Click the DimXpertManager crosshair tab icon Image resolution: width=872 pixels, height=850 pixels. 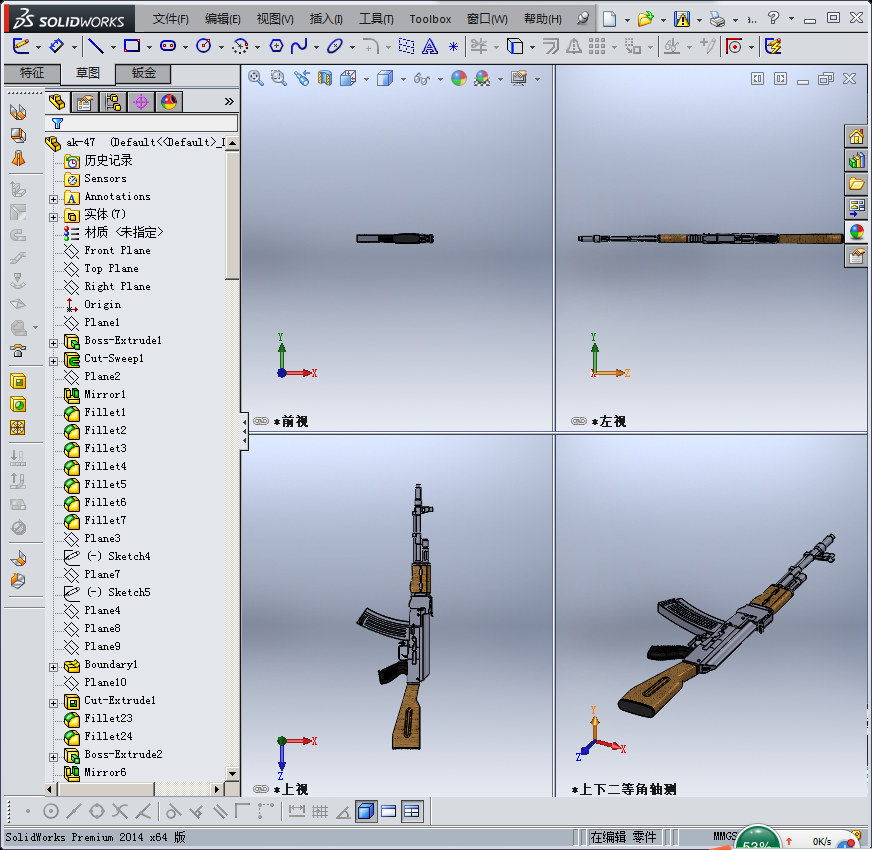point(141,102)
